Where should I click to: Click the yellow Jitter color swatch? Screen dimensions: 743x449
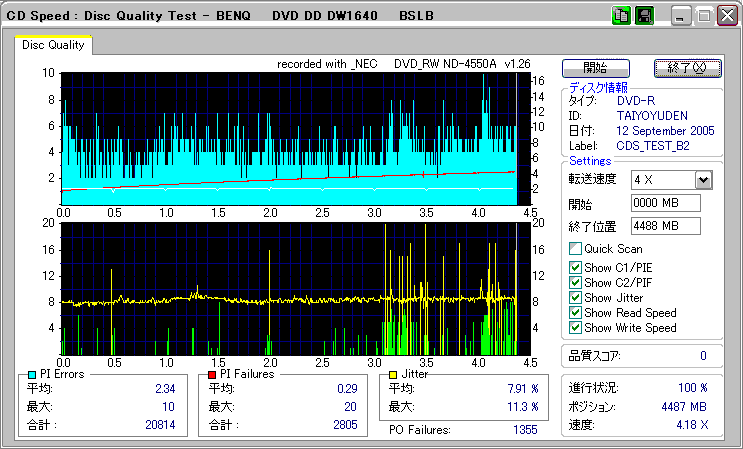(394, 375)
